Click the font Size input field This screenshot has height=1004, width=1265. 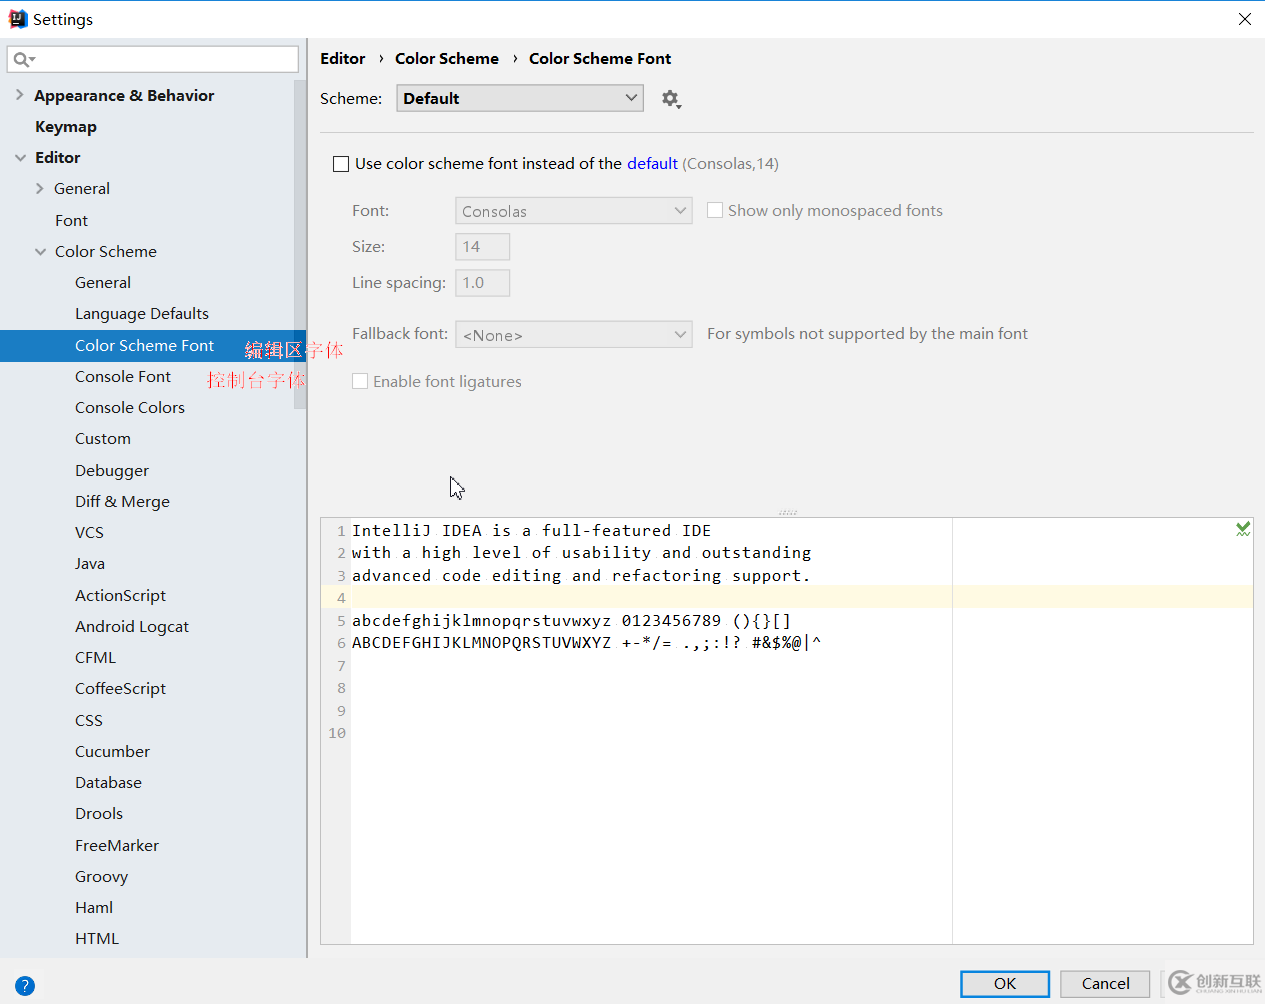tap(482, 247)
